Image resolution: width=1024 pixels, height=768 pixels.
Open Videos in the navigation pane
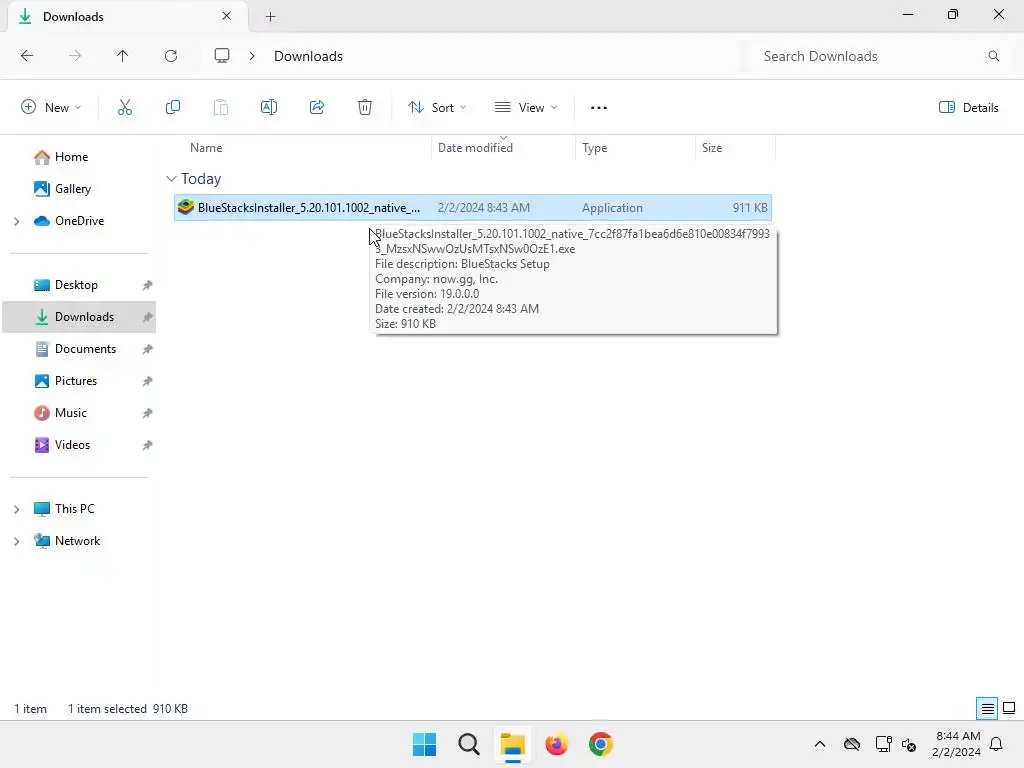click(72, 445)
